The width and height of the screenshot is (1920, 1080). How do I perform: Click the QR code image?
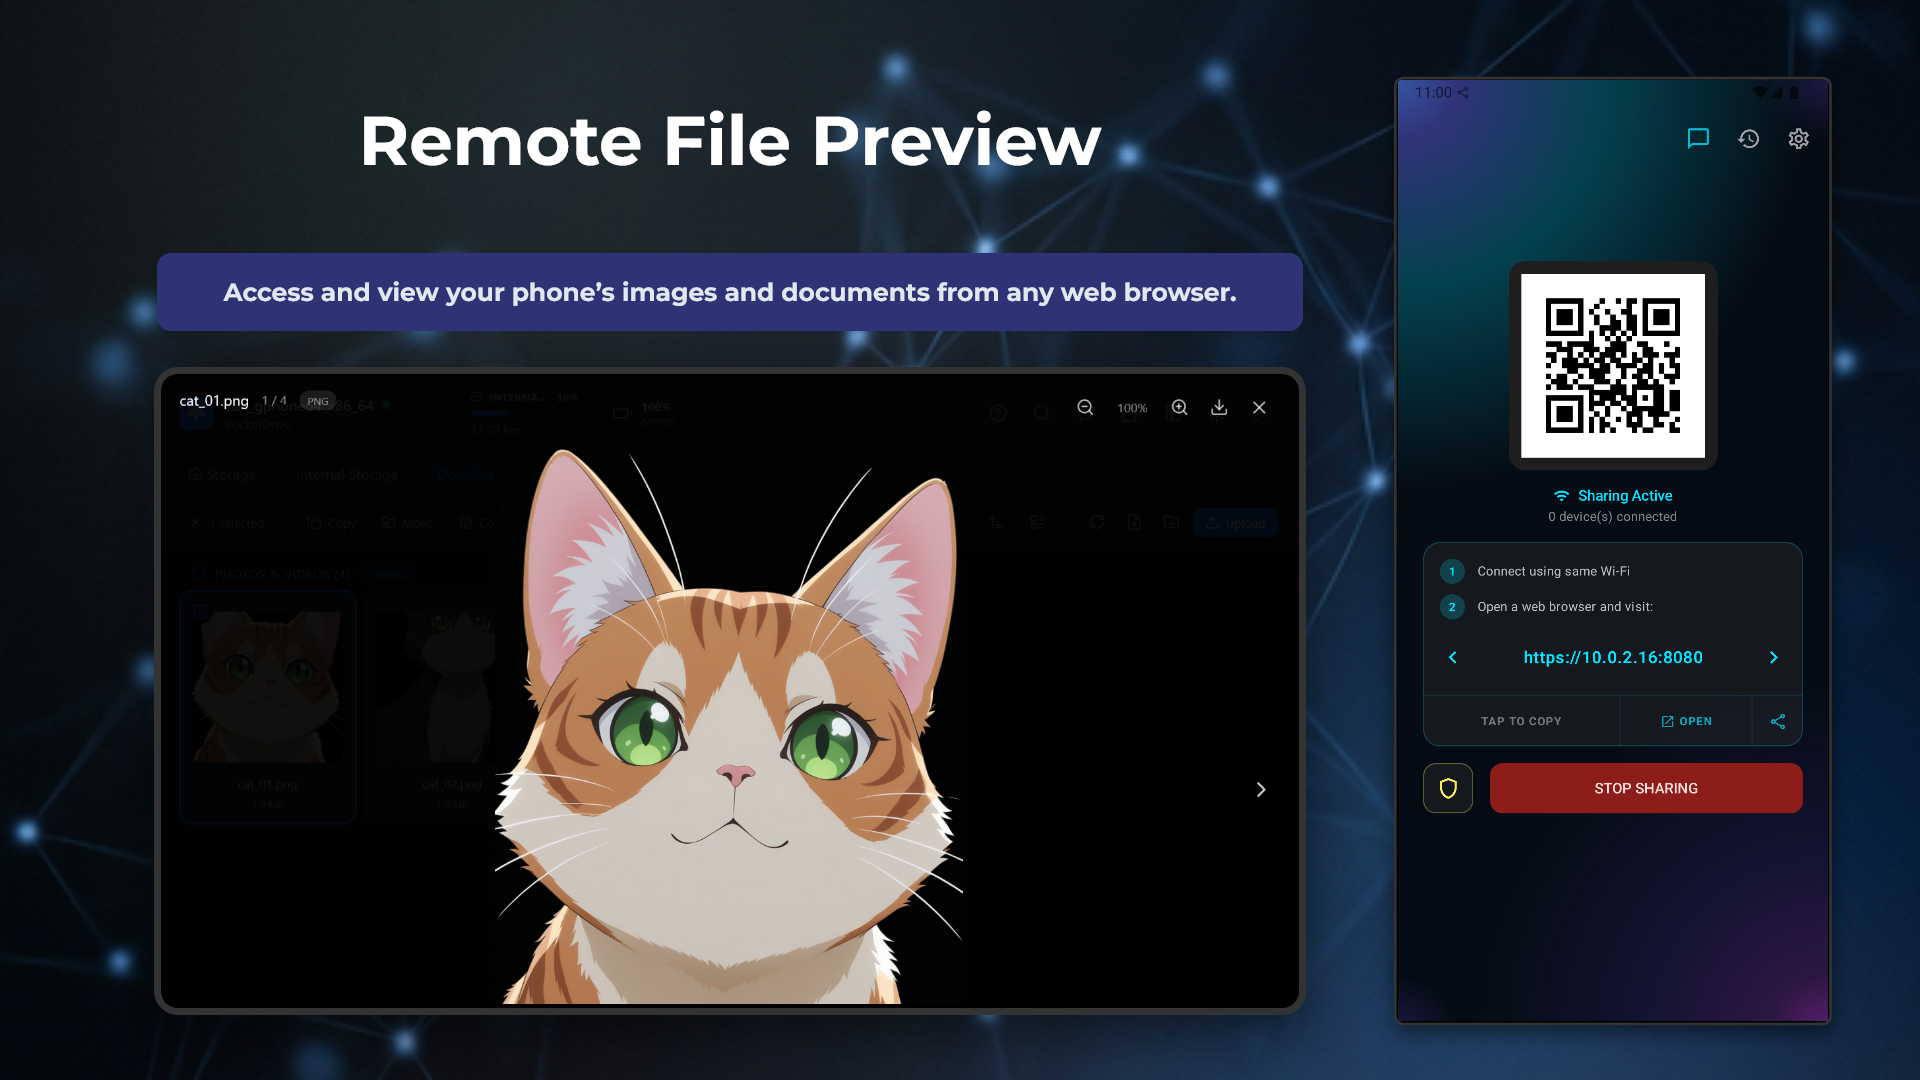pyautogui.click(x=1612, y=365)
